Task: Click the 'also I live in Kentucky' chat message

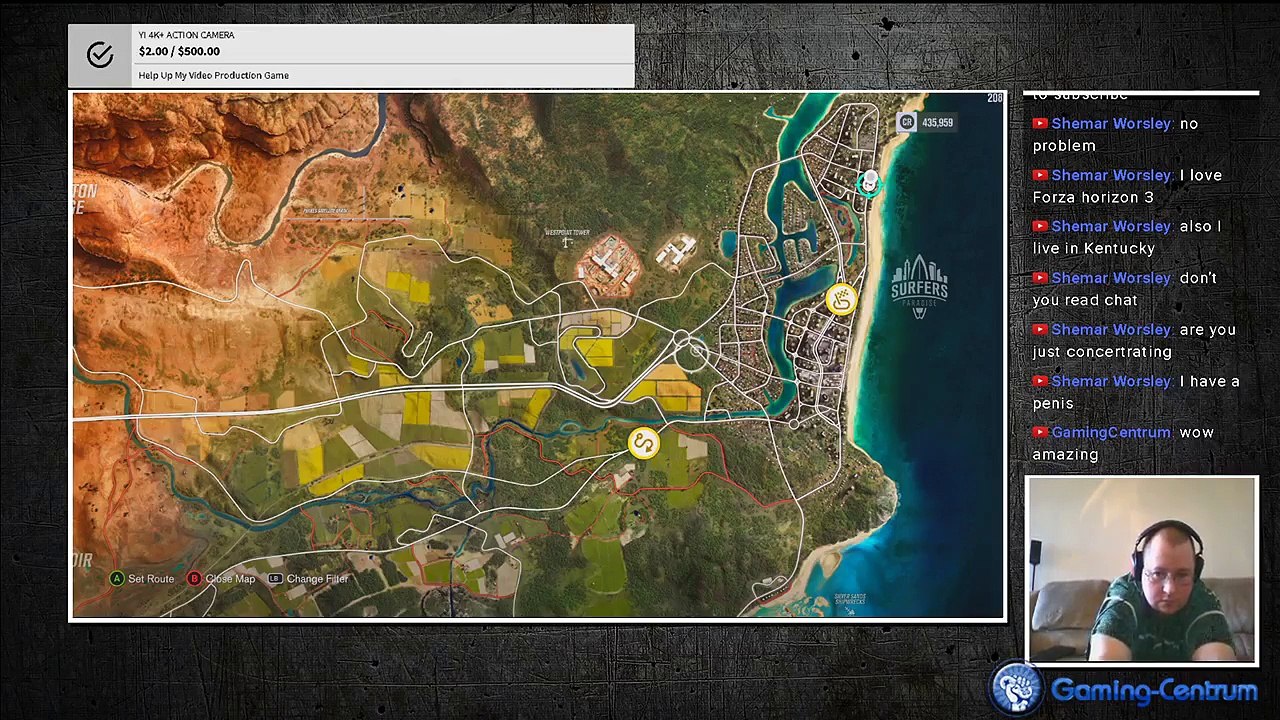Action: (x=1127, y=237)
